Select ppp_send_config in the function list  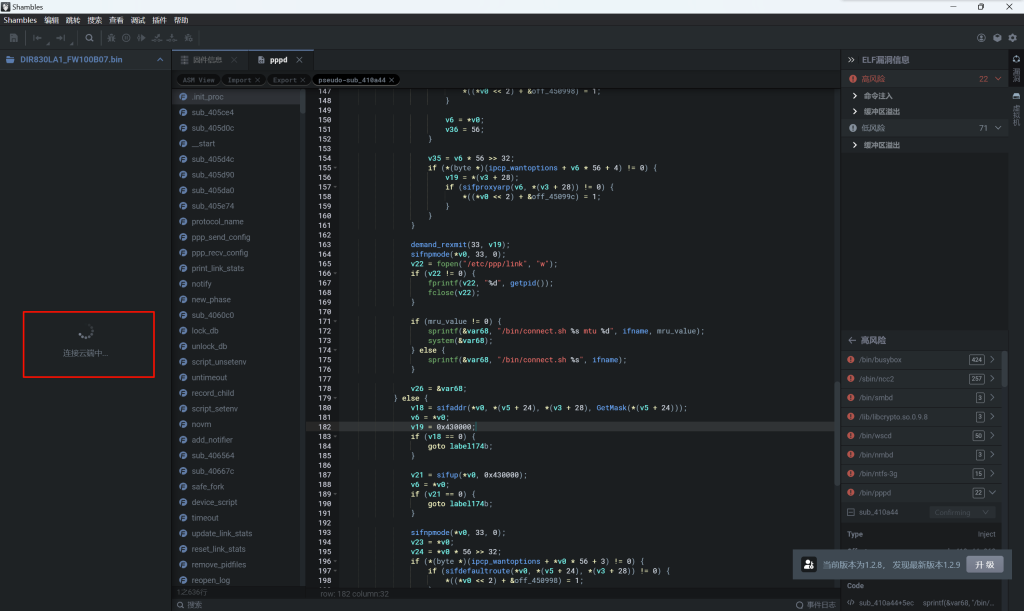pos(220,237)
